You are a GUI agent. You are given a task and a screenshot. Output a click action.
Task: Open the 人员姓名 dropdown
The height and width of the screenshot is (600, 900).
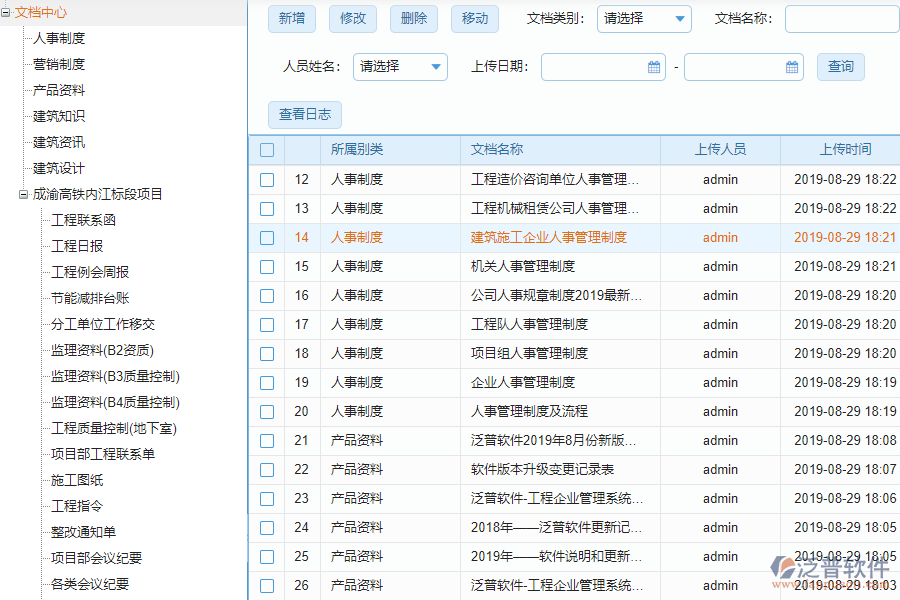tap(400, 67)
